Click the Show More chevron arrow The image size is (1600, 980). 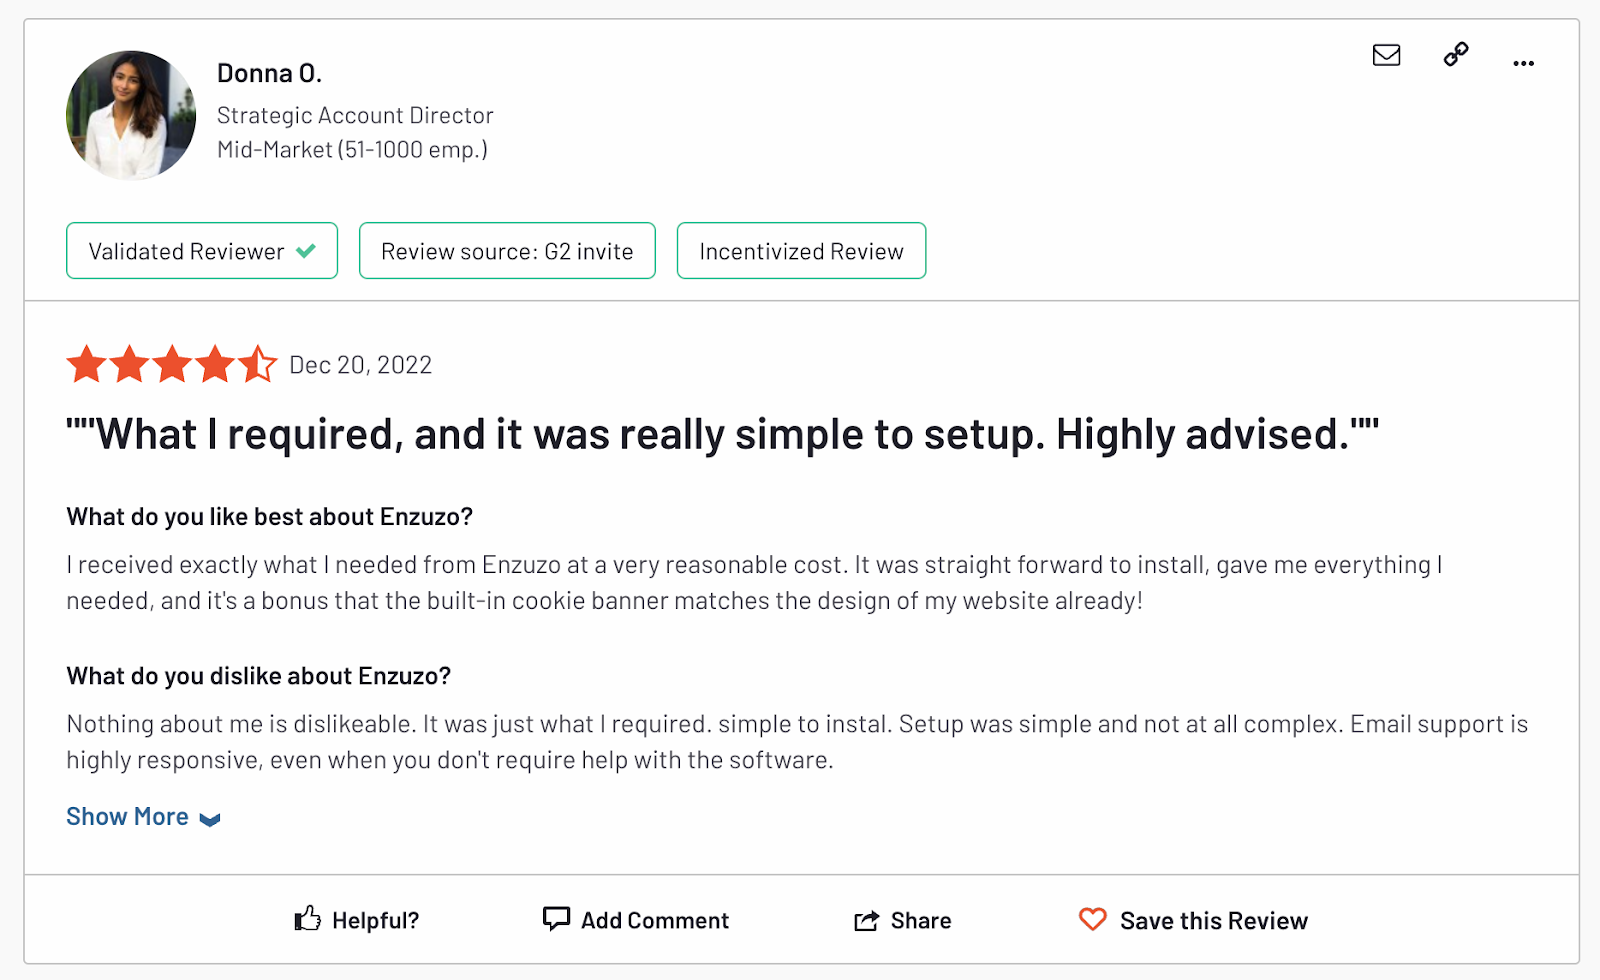pos(210,820)
